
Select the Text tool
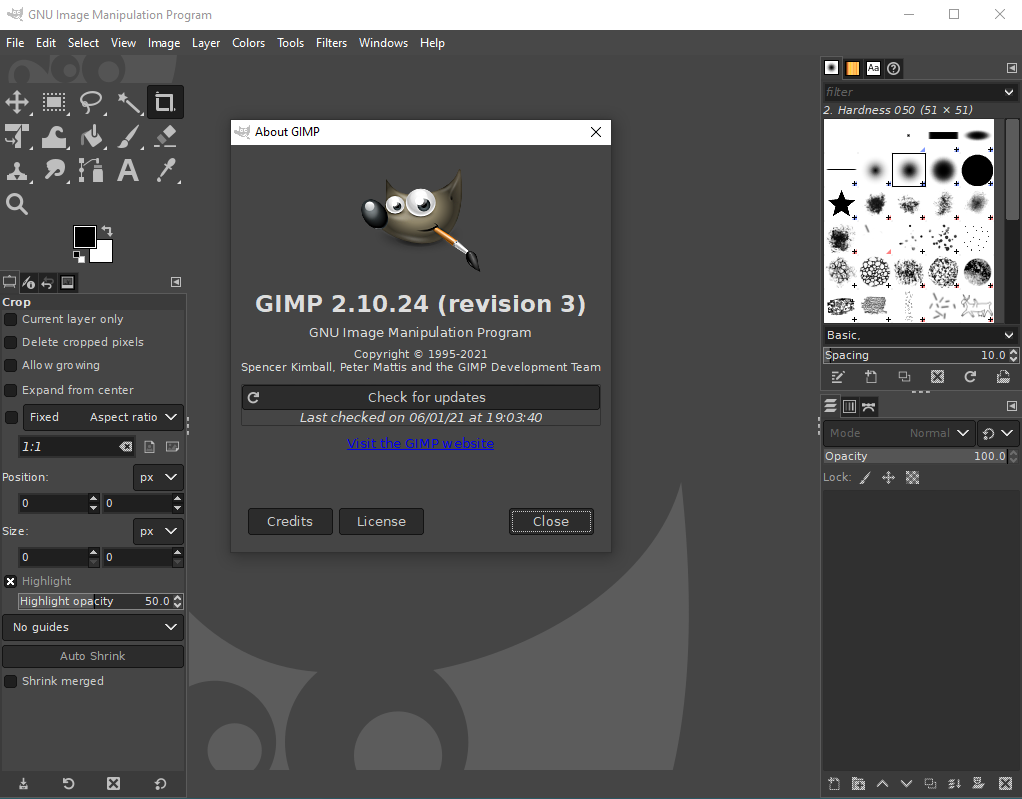click(128, 171)
